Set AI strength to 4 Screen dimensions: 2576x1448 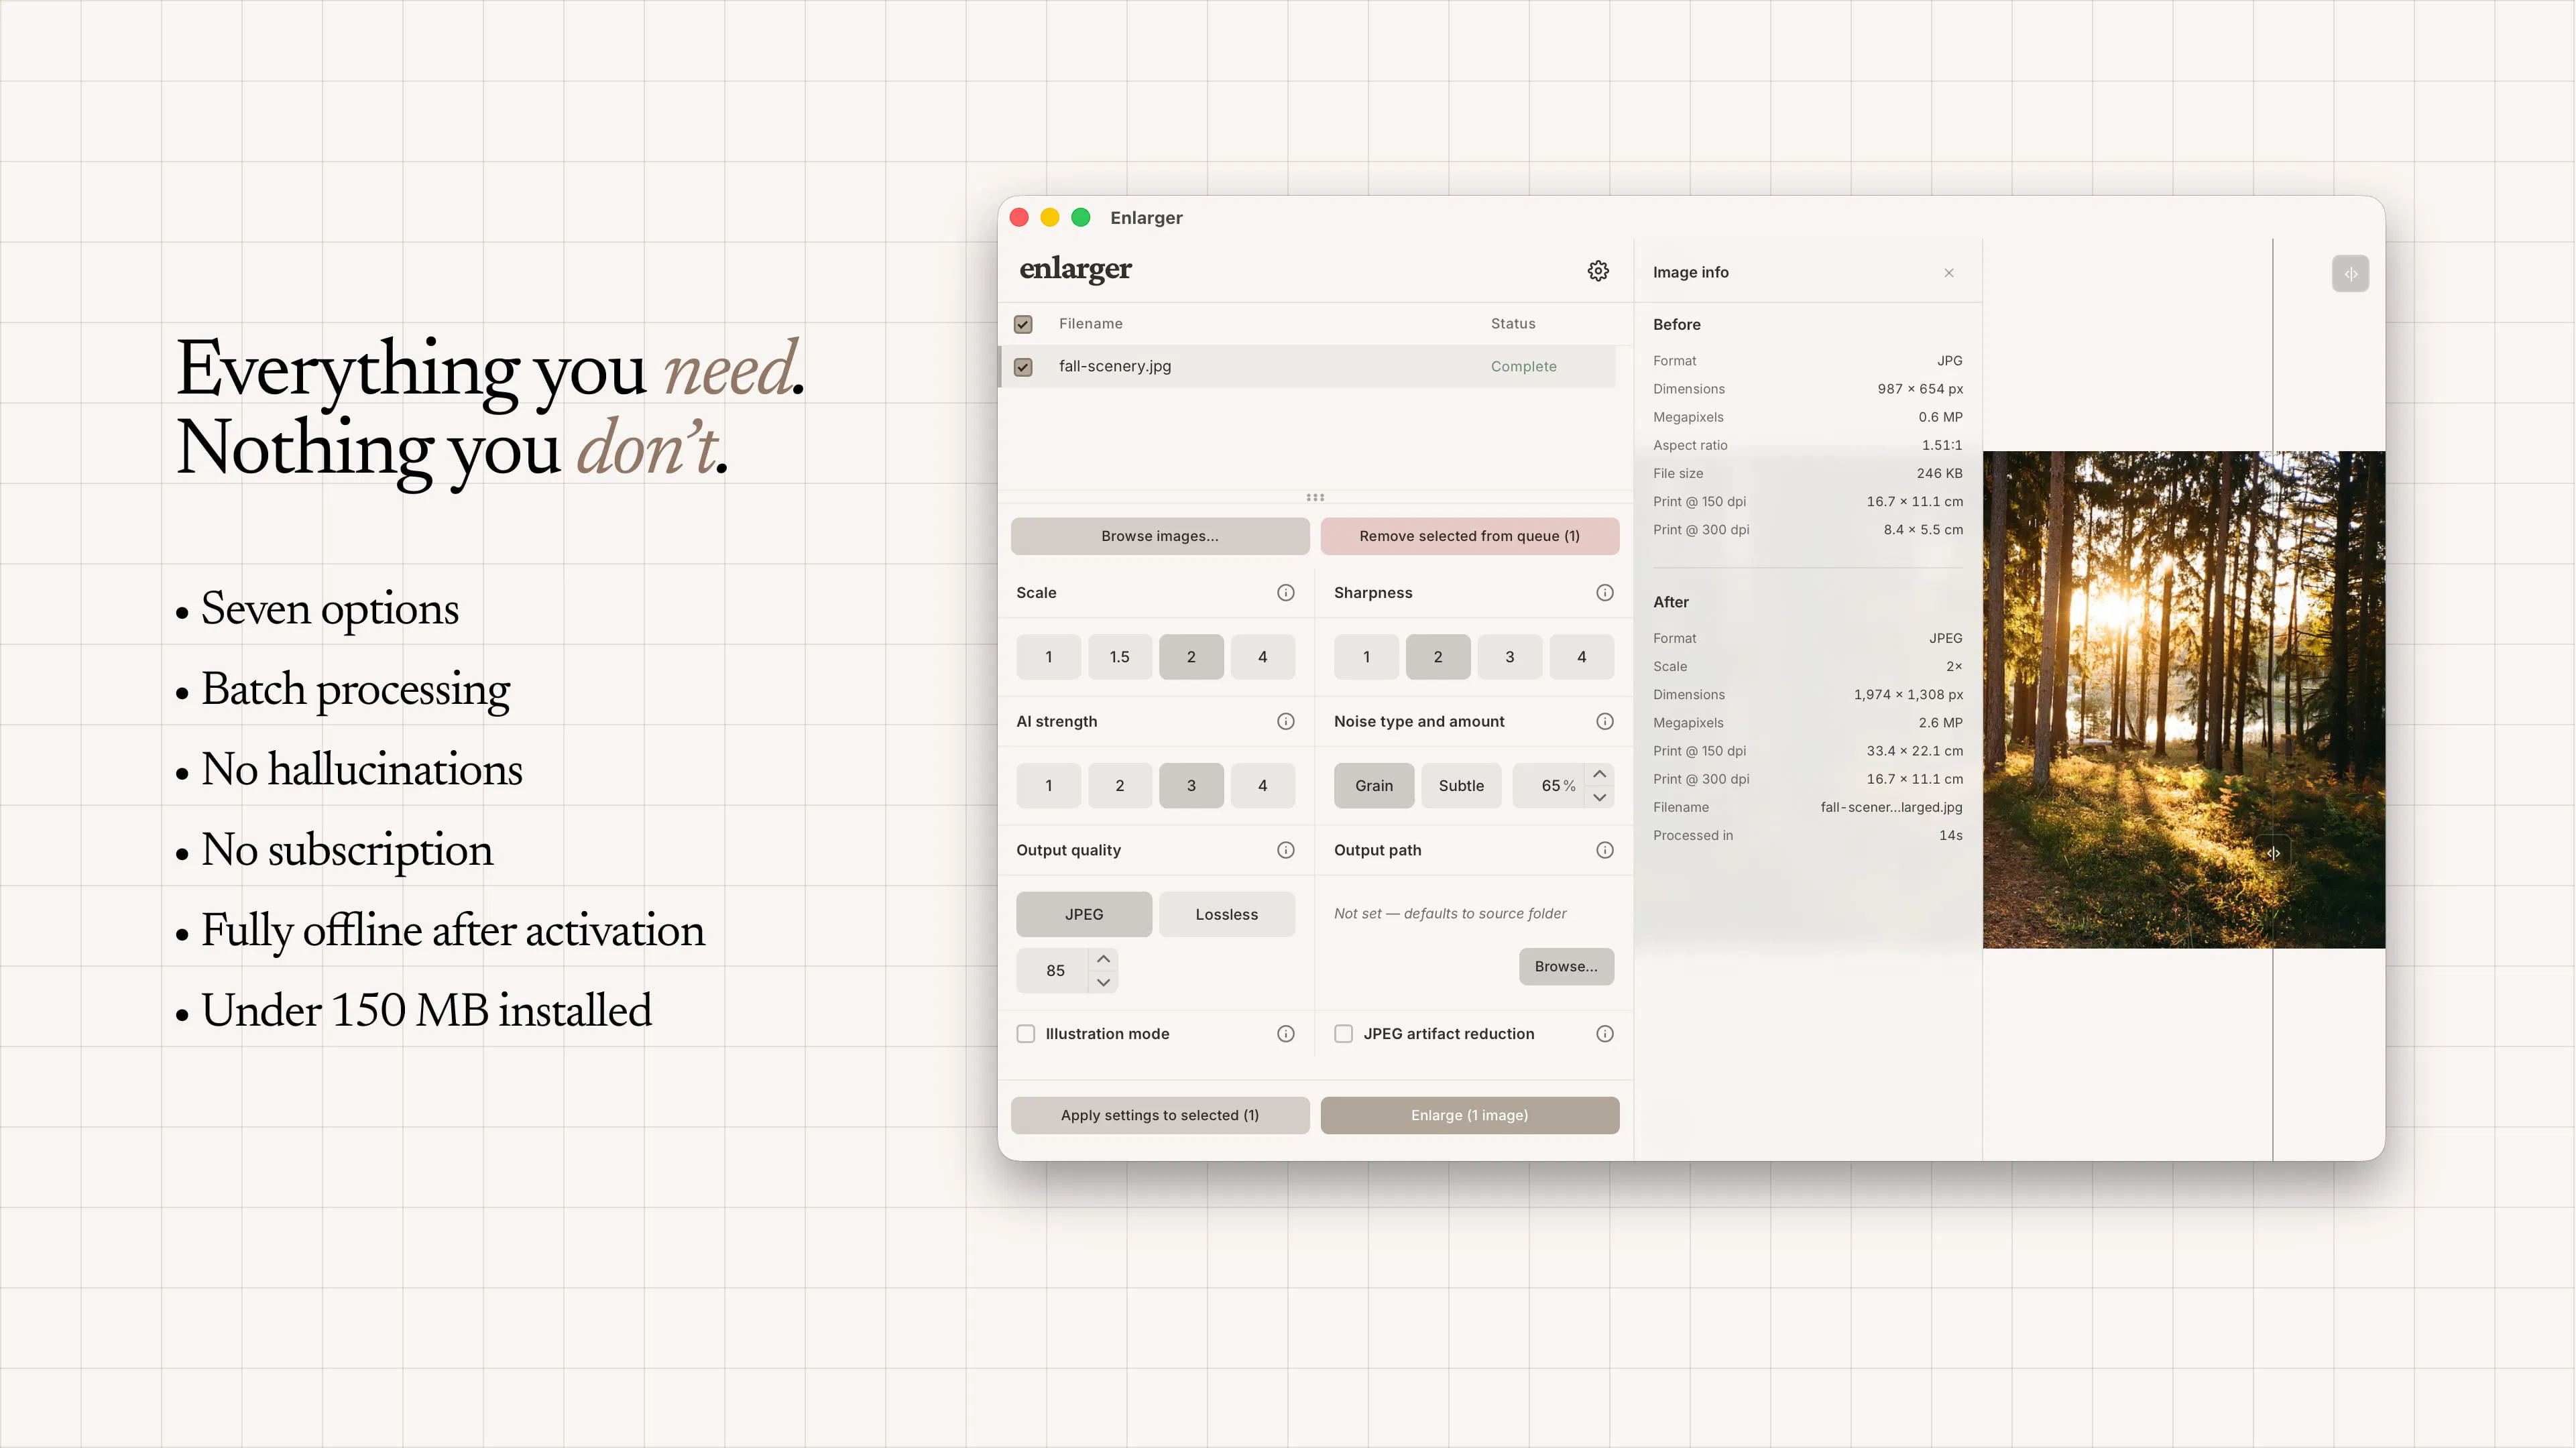point(1262,786)
